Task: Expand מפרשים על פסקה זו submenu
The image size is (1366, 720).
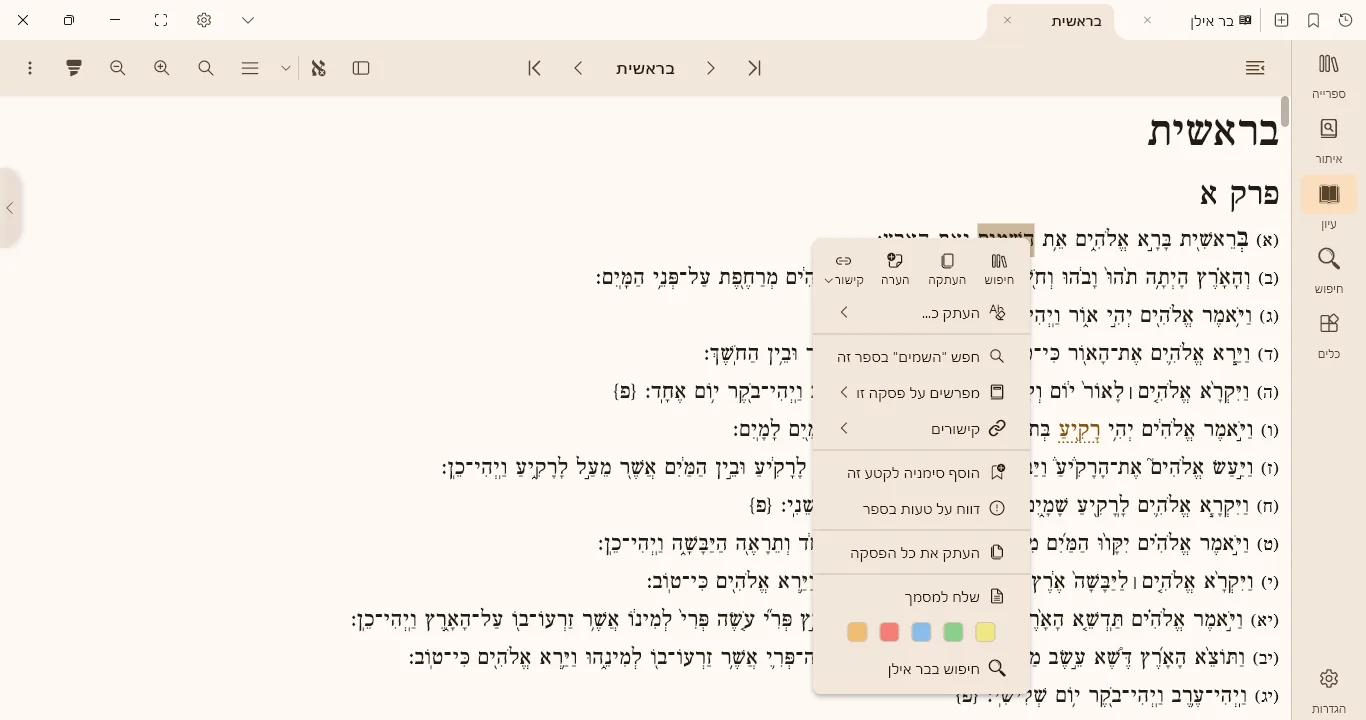Action: click(x=922, y=392)
